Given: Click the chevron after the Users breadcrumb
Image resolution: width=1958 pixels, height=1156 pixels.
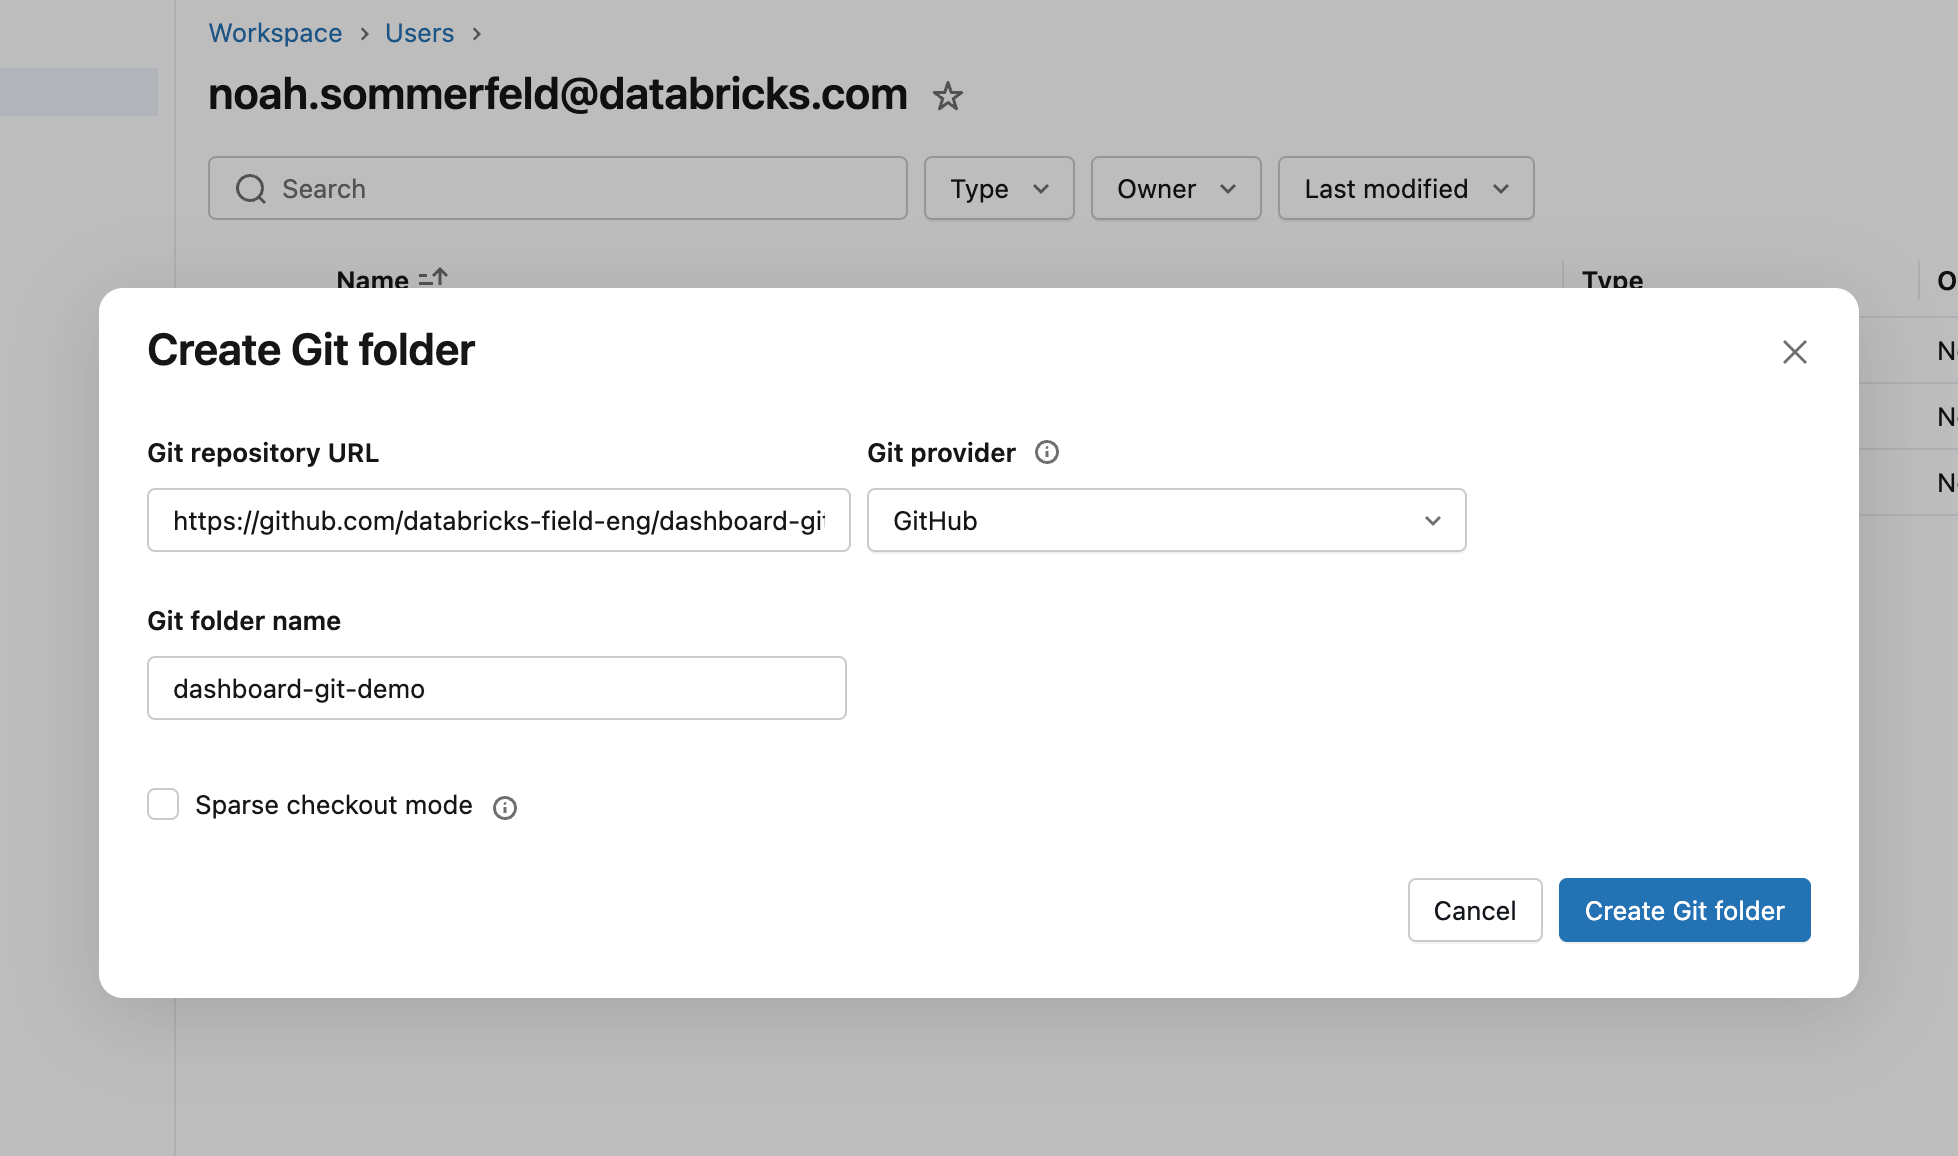Looking at the screenshot, I should click(x=477, y=33).
